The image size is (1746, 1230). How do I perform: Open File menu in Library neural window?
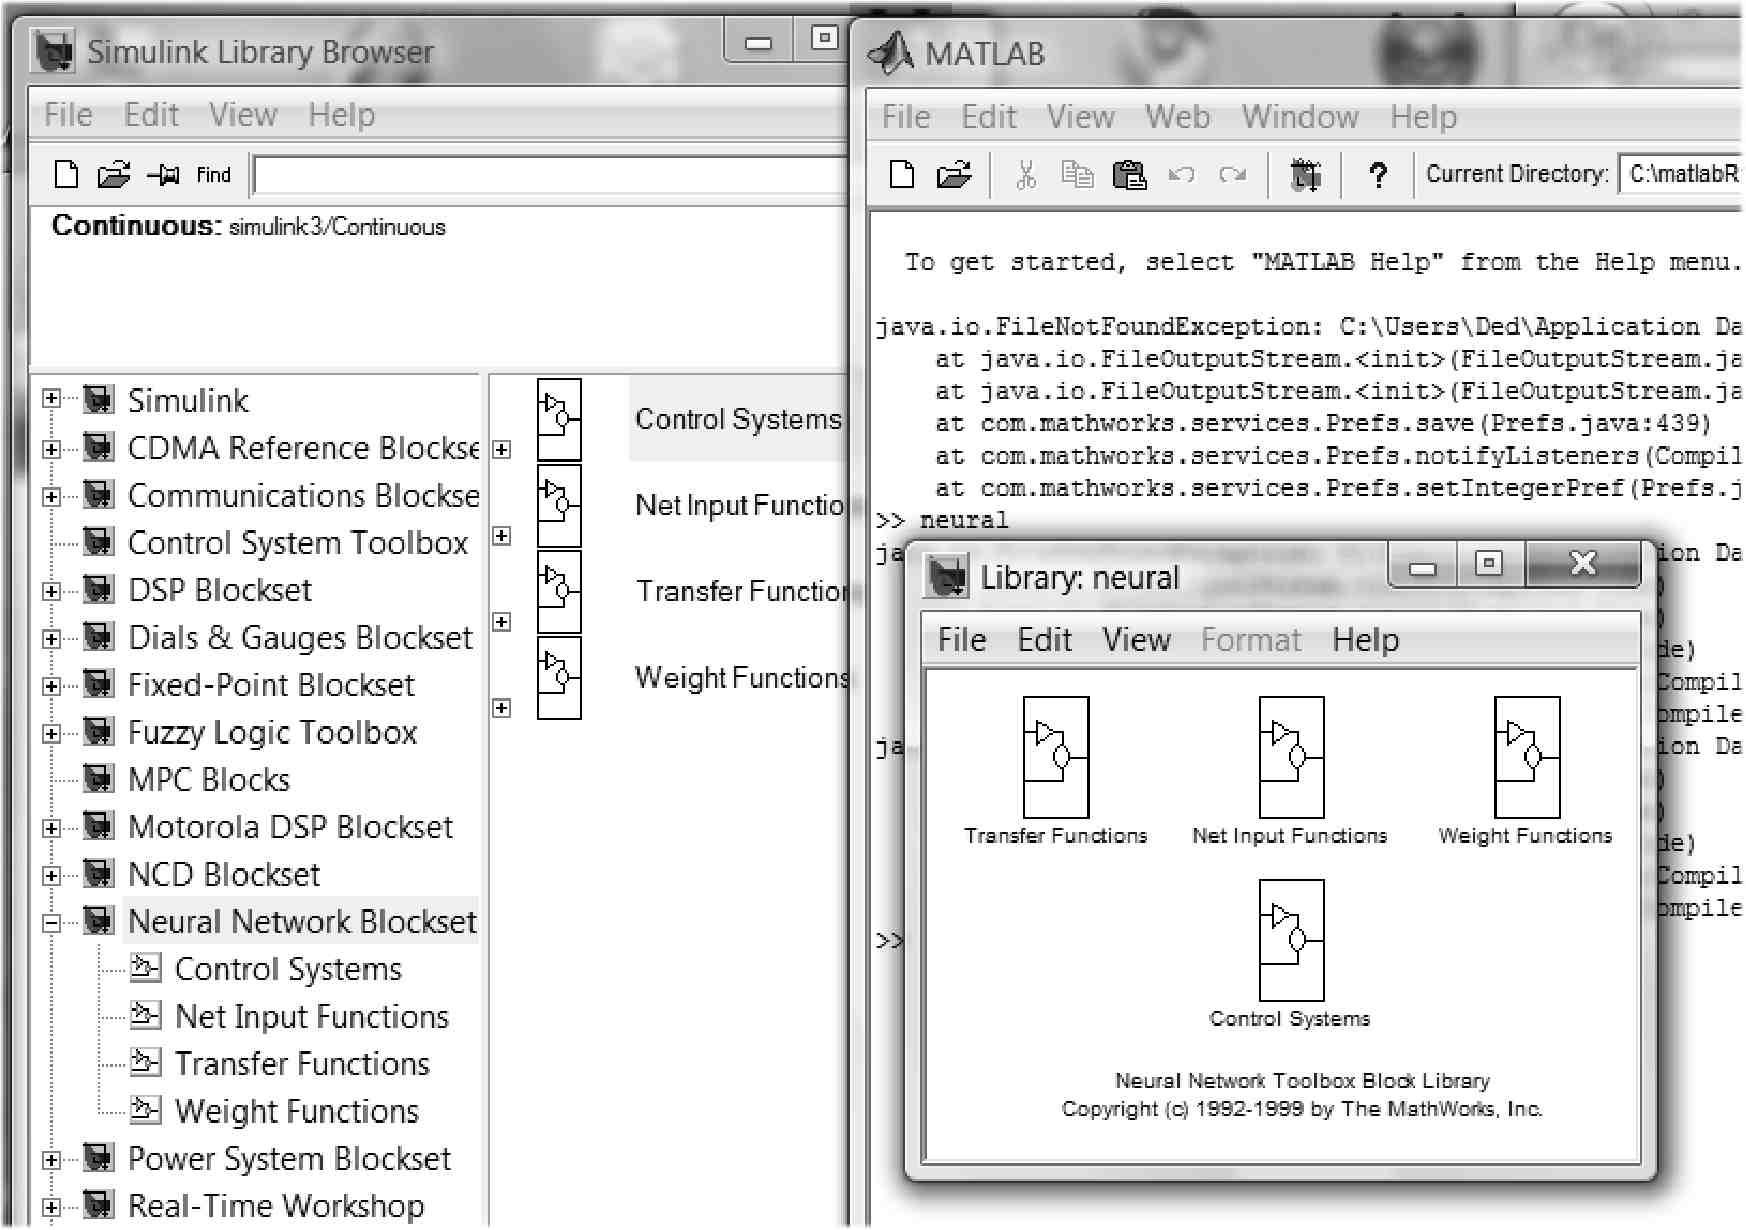962,640
